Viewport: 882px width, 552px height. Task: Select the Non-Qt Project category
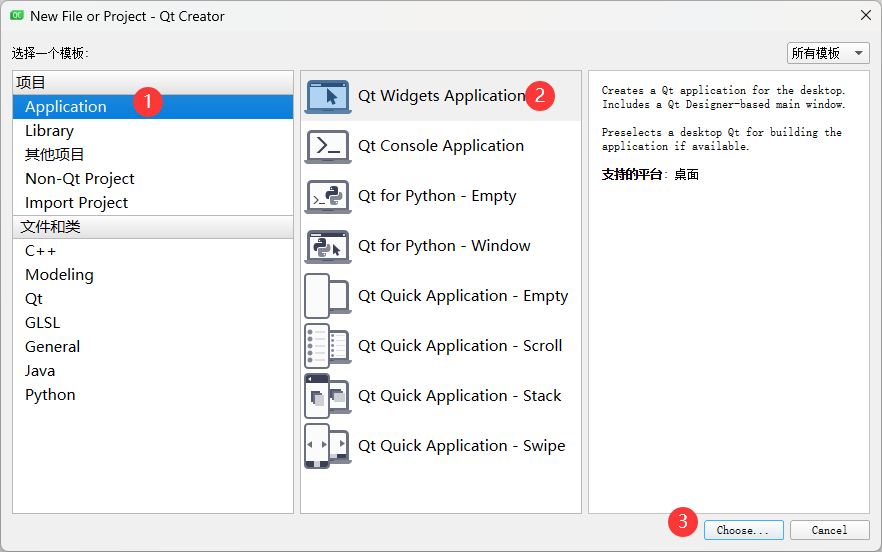(153, 179)
